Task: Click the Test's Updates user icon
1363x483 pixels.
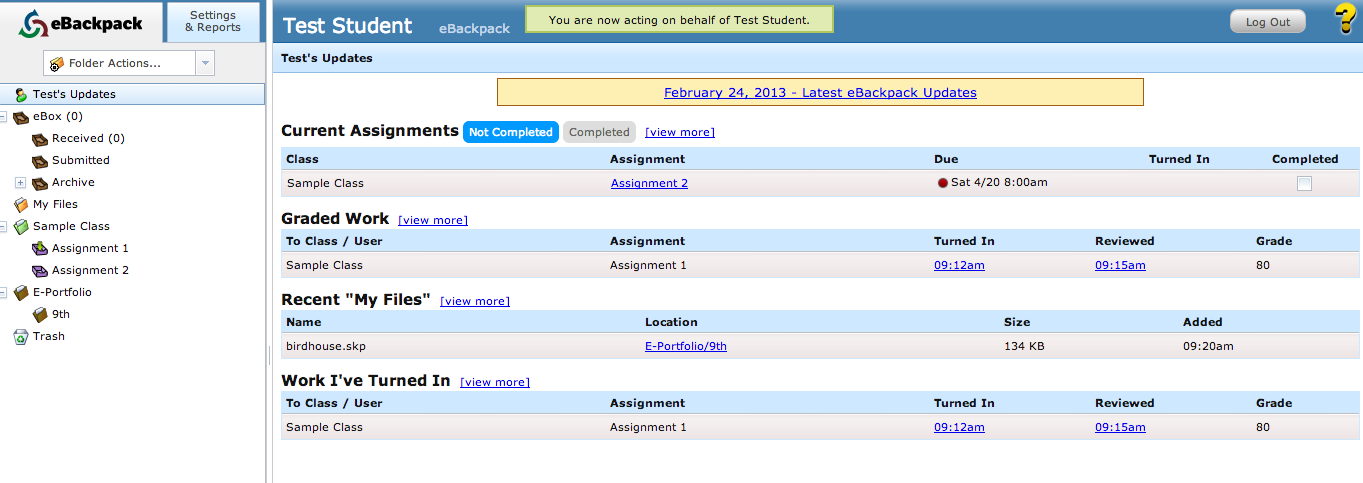Action: (x=20, y=94)
